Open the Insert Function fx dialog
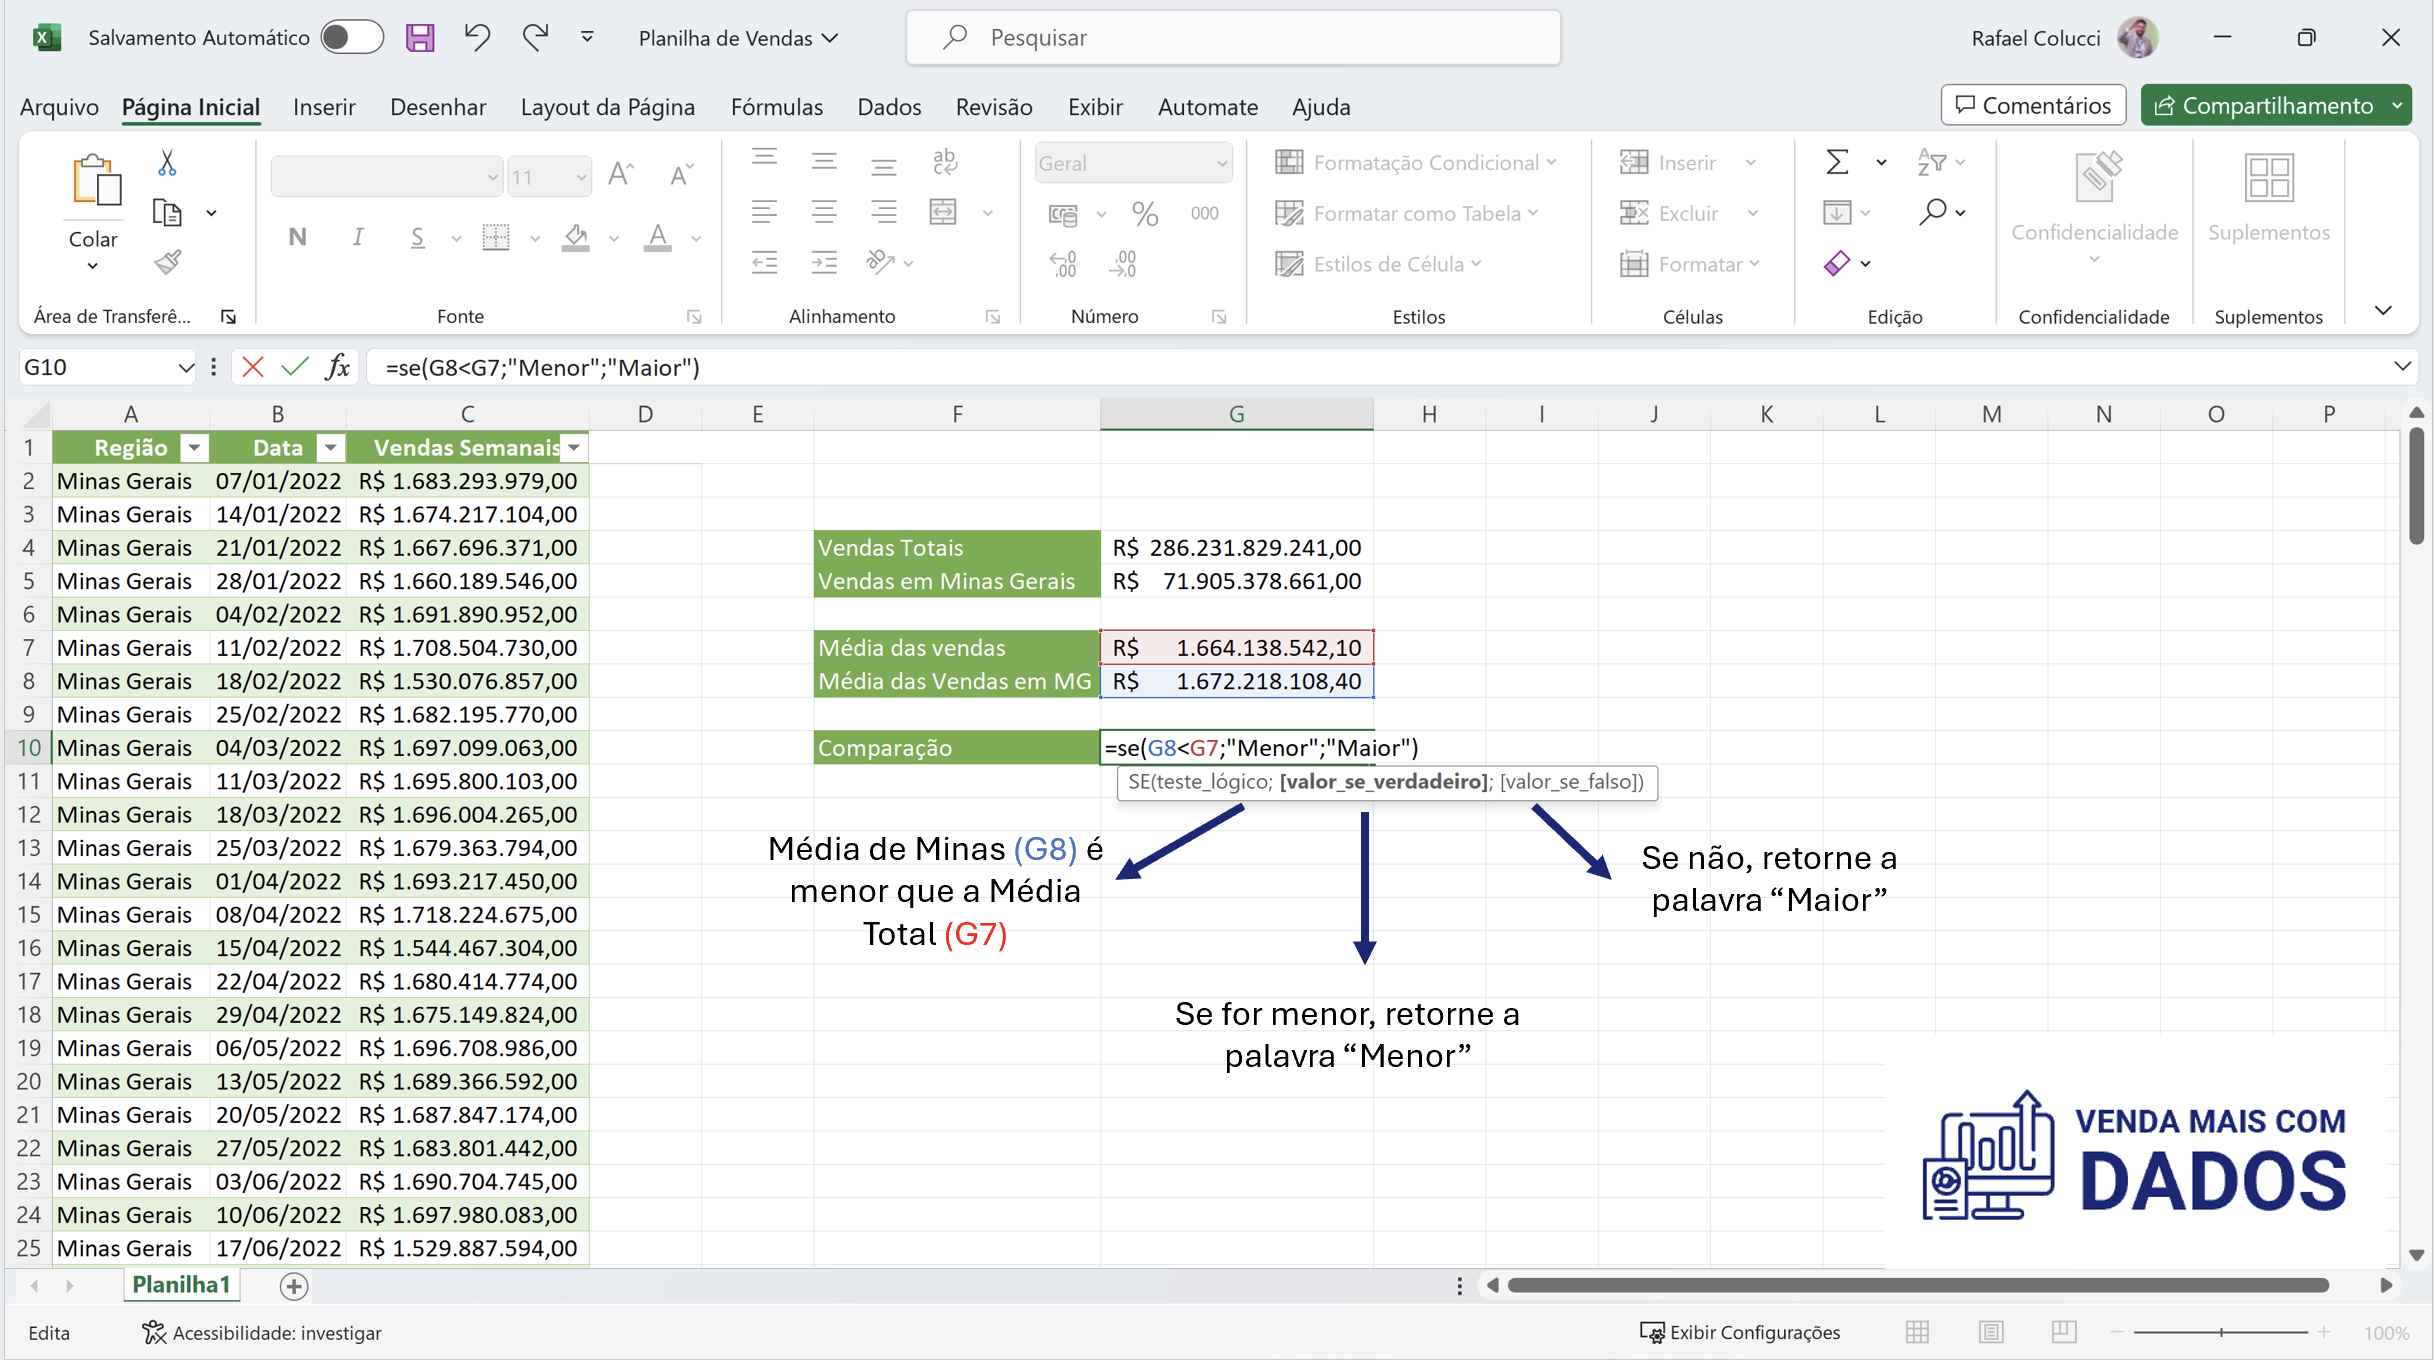This screenshot has height=1360, width=2434. 338,367
